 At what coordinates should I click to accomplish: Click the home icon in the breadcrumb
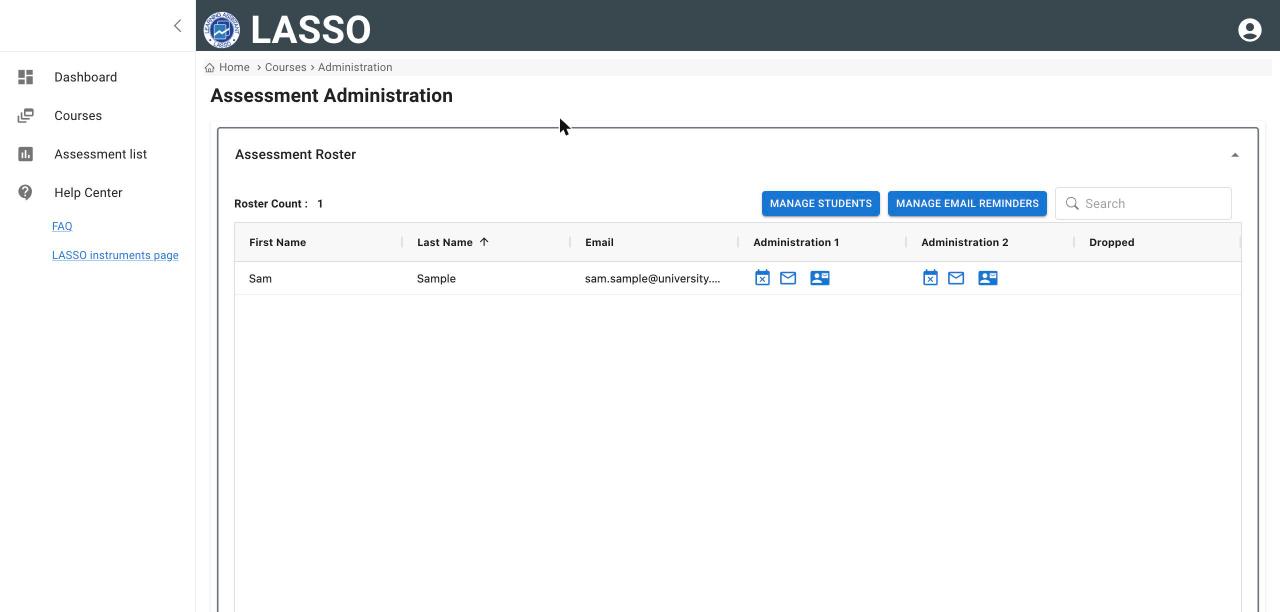210,68
